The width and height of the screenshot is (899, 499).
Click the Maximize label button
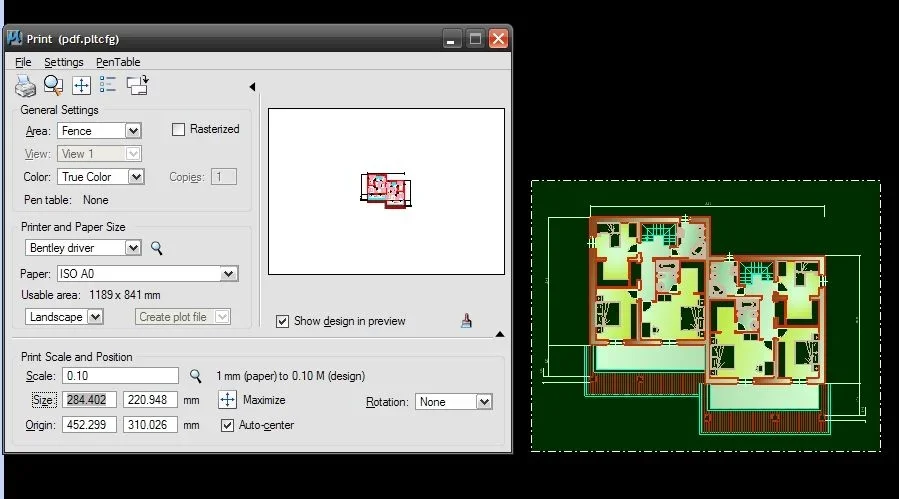[x=264, y=400]
